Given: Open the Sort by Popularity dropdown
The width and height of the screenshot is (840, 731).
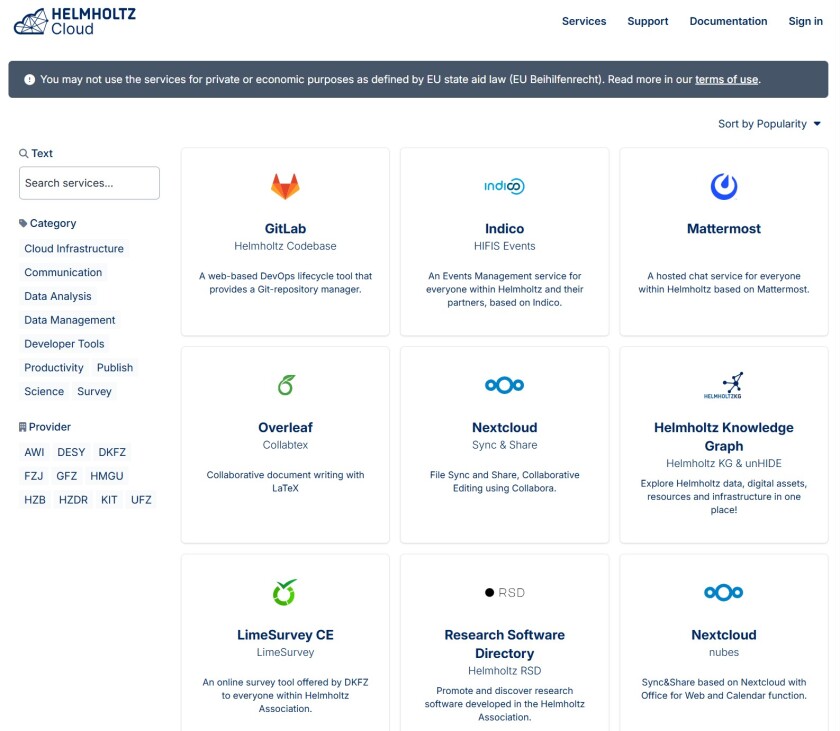Looking at the screenshot, I should pos(769,124).
